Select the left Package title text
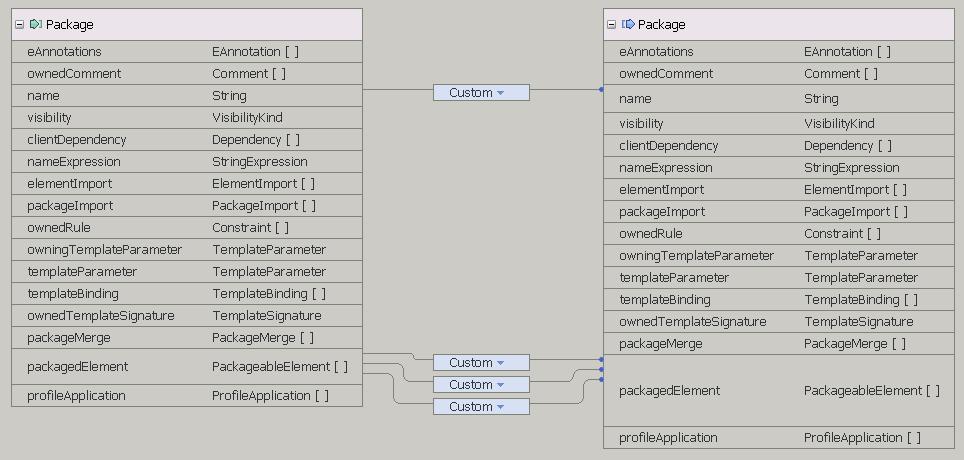This screenshot has width=964, height=460. pos(69,25)
